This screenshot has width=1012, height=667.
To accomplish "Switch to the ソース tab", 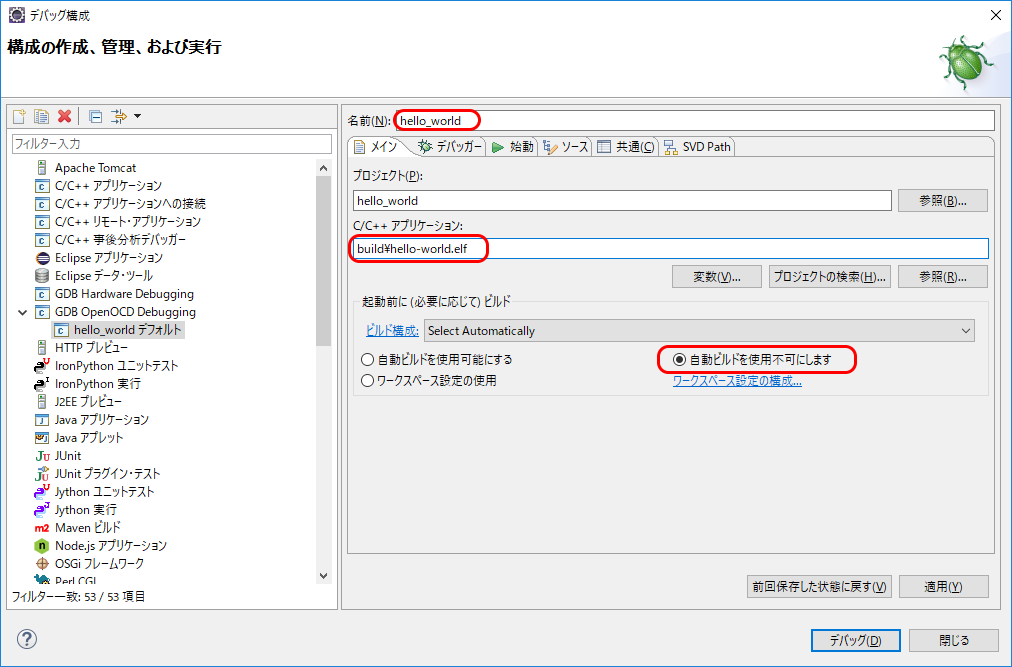I will 566,147.
